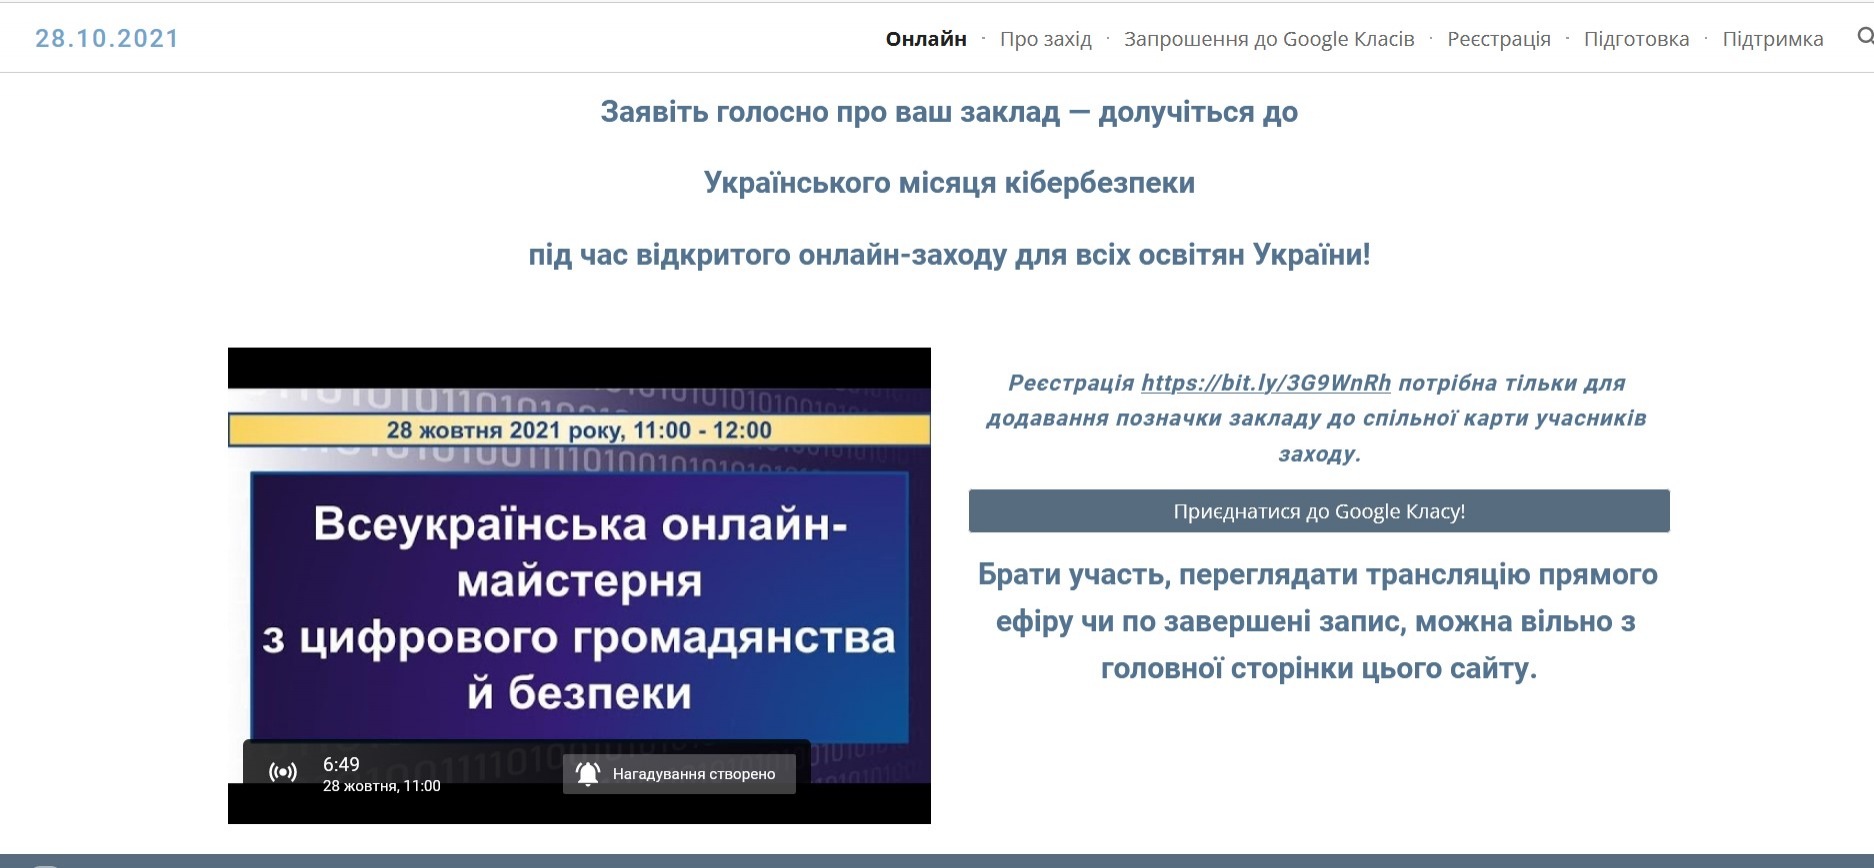Follow the bit.ly/3G9WnRh registration link
The height and width of the screenshot is (868, 1874).
[1265, 383]
